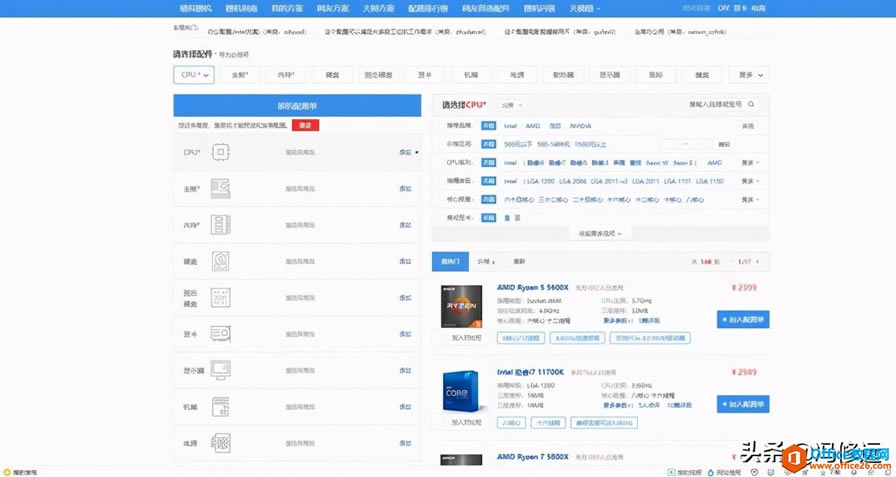Add Intel i7 11700K to configuration
896x477 pixels.
point(743,404)
